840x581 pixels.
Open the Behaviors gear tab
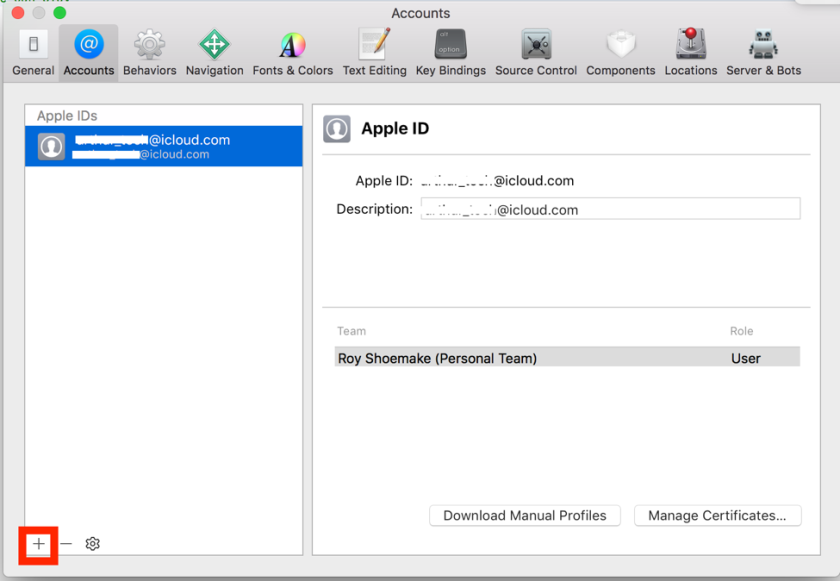(149, 52)
